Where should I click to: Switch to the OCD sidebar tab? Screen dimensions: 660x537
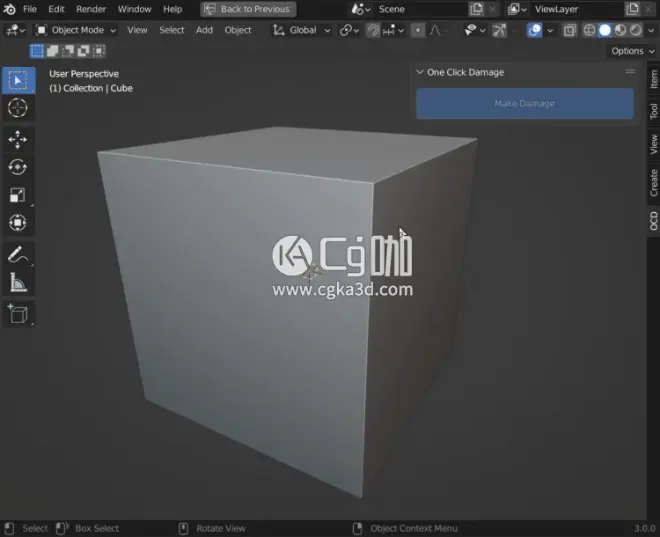[653, 220]
